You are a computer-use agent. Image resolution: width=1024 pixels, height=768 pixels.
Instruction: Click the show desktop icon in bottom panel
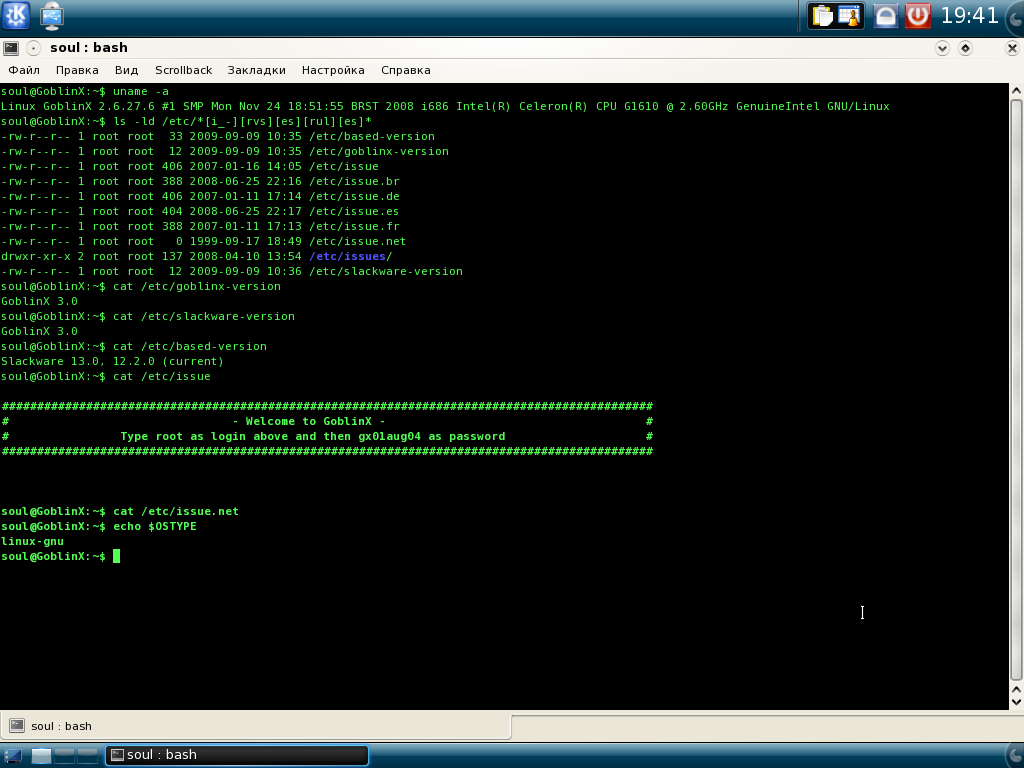13,756
